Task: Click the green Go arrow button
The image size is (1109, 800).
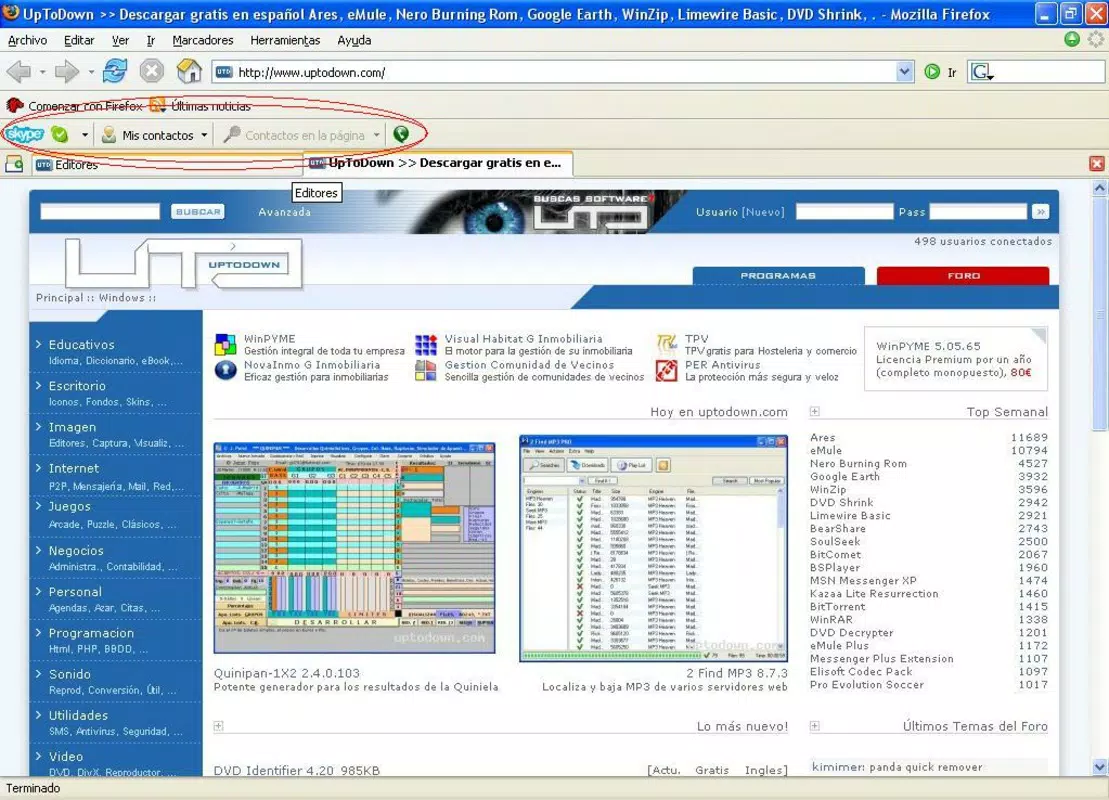Action: 932,71
